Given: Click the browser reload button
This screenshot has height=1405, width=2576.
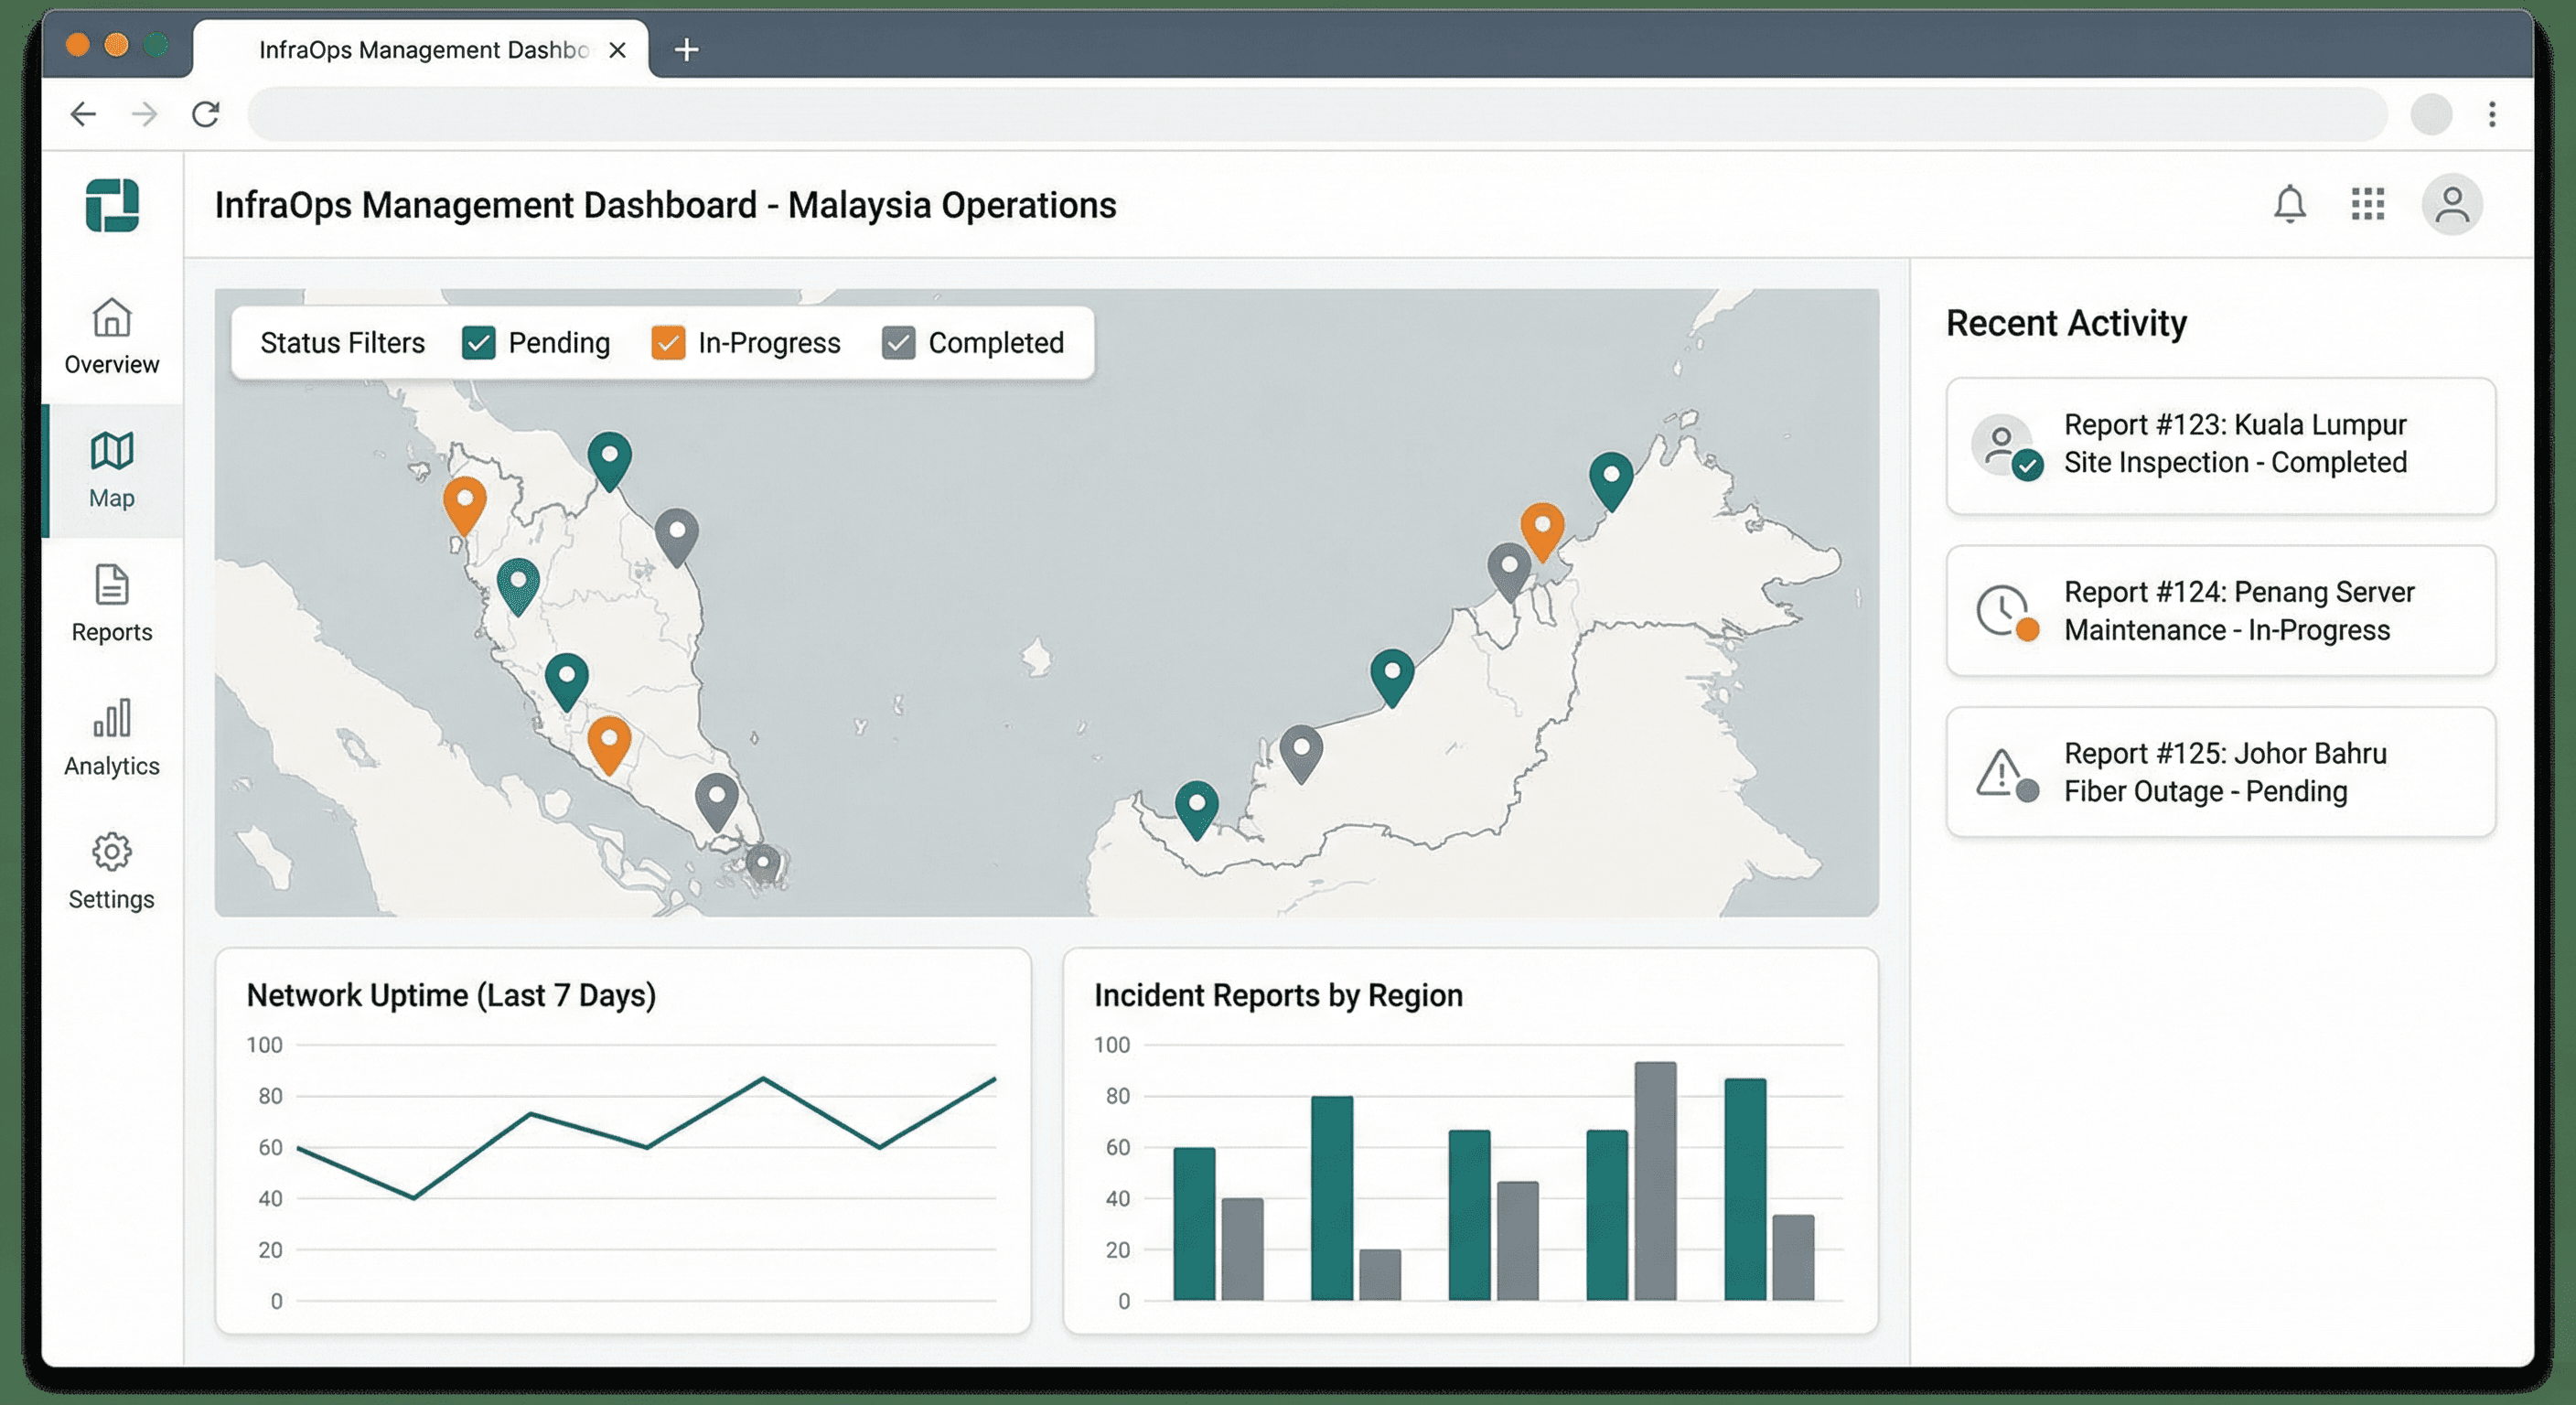Looking at the screenshot, I should point(206,114).
